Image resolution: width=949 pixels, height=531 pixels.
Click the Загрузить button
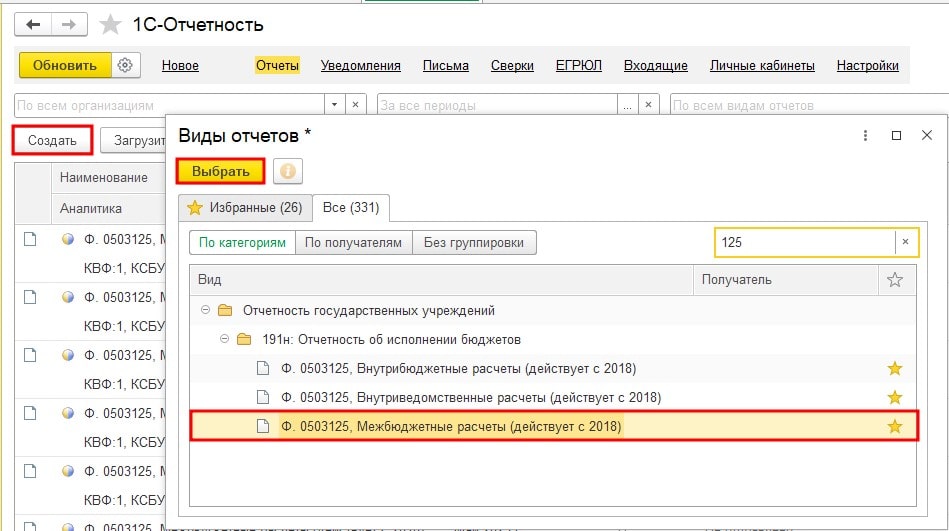click(133, 140)
